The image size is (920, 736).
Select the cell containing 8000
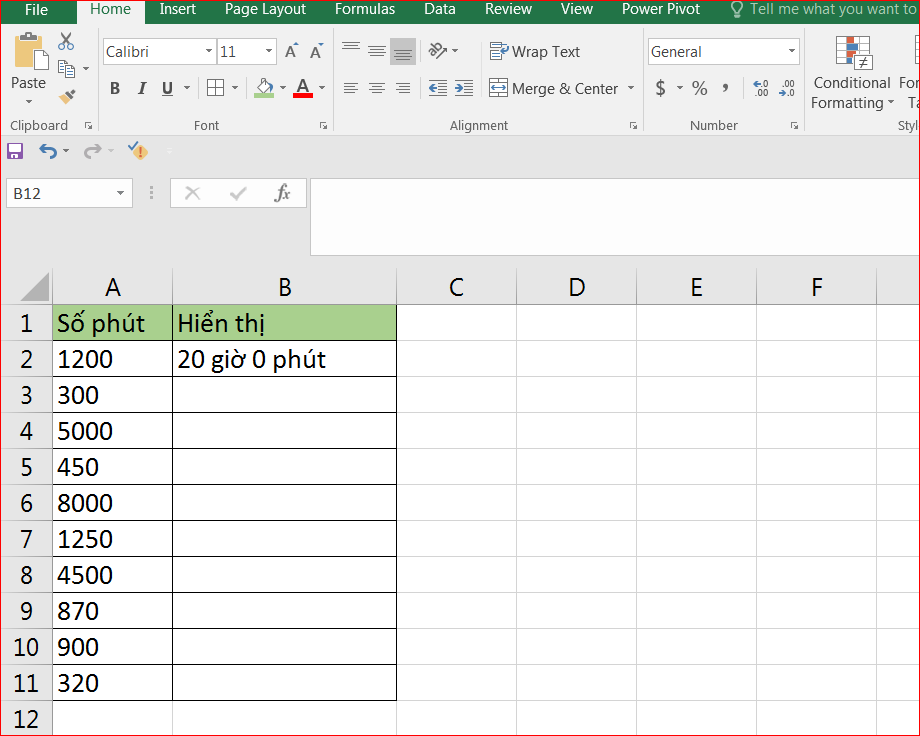(113, 503)
